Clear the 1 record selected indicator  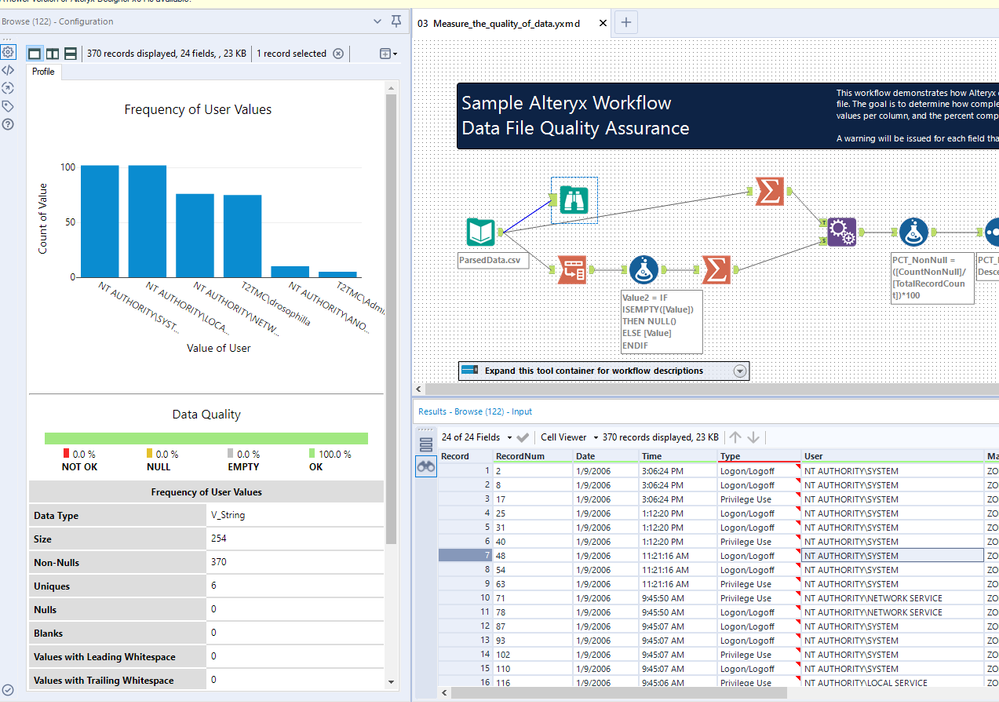338,54
